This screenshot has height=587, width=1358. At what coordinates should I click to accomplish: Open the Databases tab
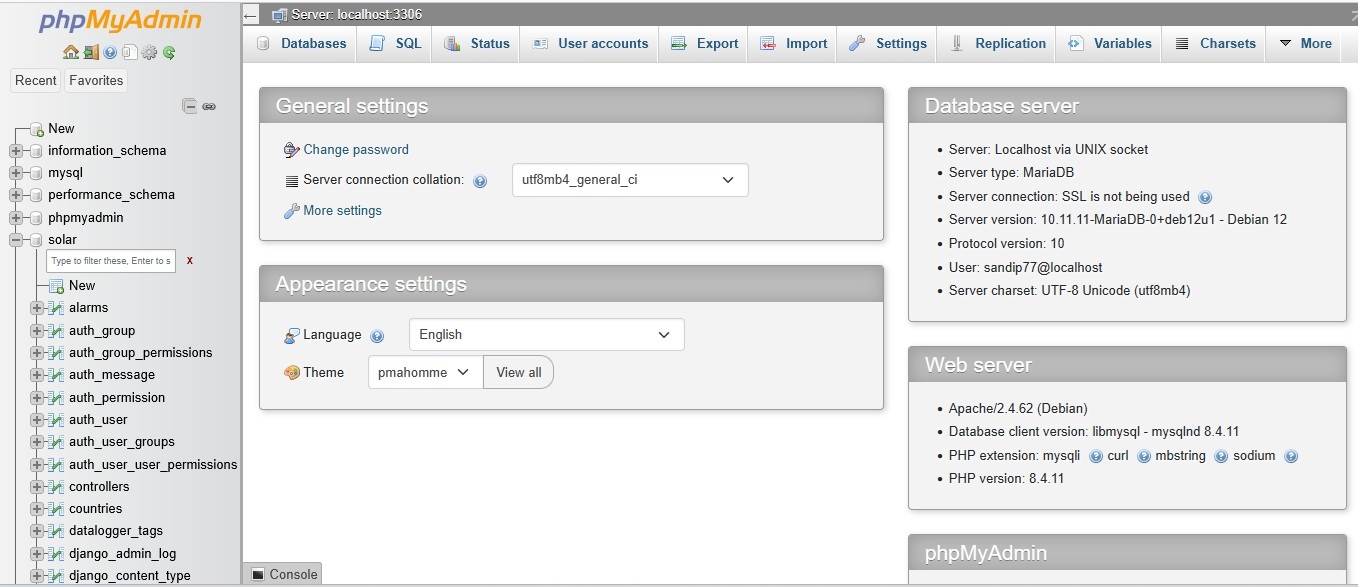300,44
